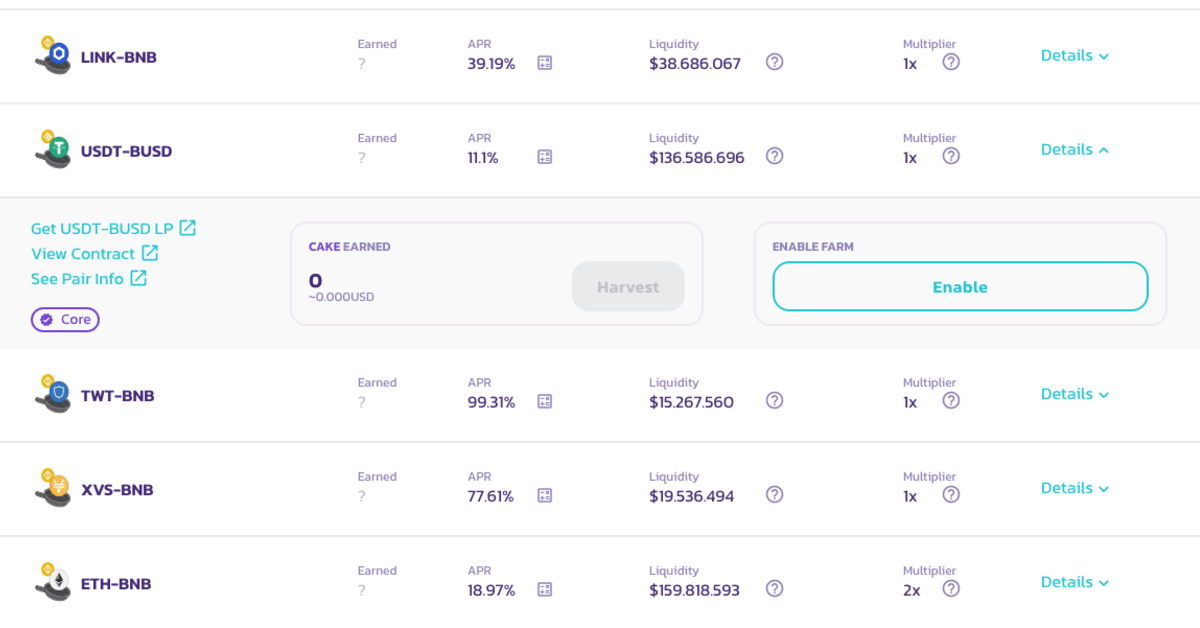Select the XVS-BNB farm name
Image resolution: width=1200 pixels, height=628 pixels.
pos(117,489)
